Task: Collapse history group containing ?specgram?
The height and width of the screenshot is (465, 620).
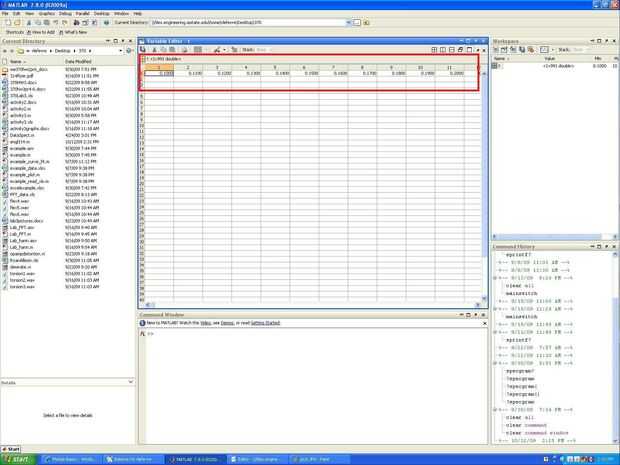Action: (x=495, y=363)
